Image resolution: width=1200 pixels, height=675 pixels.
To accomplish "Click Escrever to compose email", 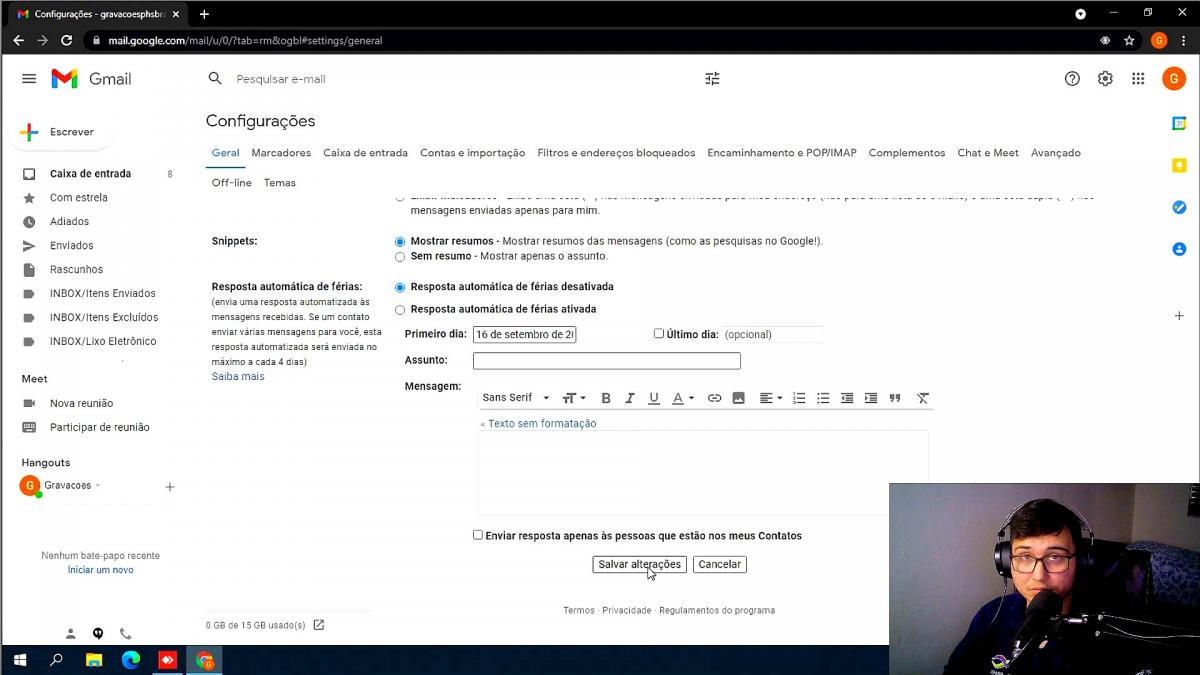I will [60, 132].
